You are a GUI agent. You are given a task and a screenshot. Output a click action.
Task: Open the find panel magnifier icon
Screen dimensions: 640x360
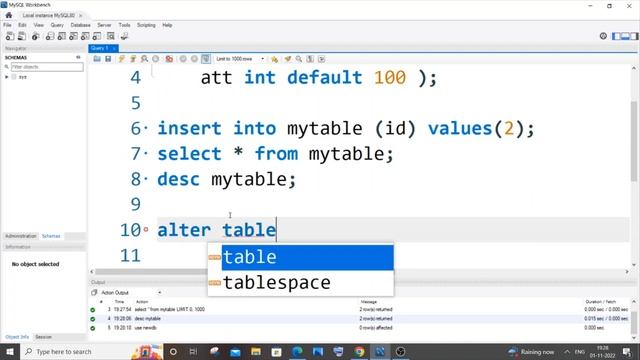[x=299, y=59]
